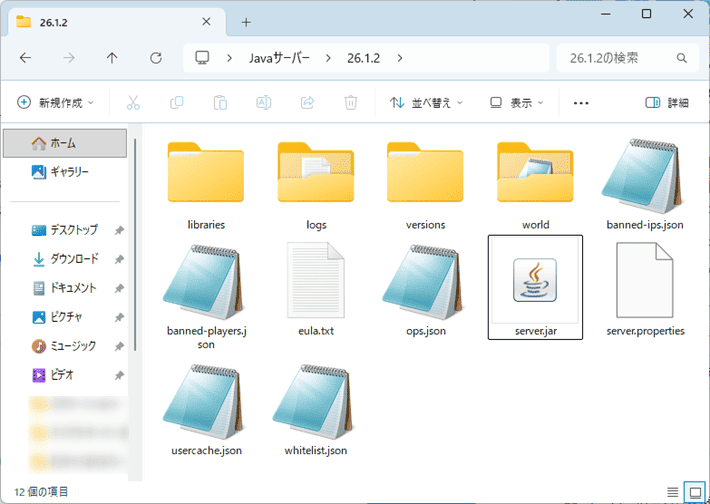Unpin ダウンロード using its pin icon
Screen dimensions: 710x504
pyautogui.click(x=119, y=259)
